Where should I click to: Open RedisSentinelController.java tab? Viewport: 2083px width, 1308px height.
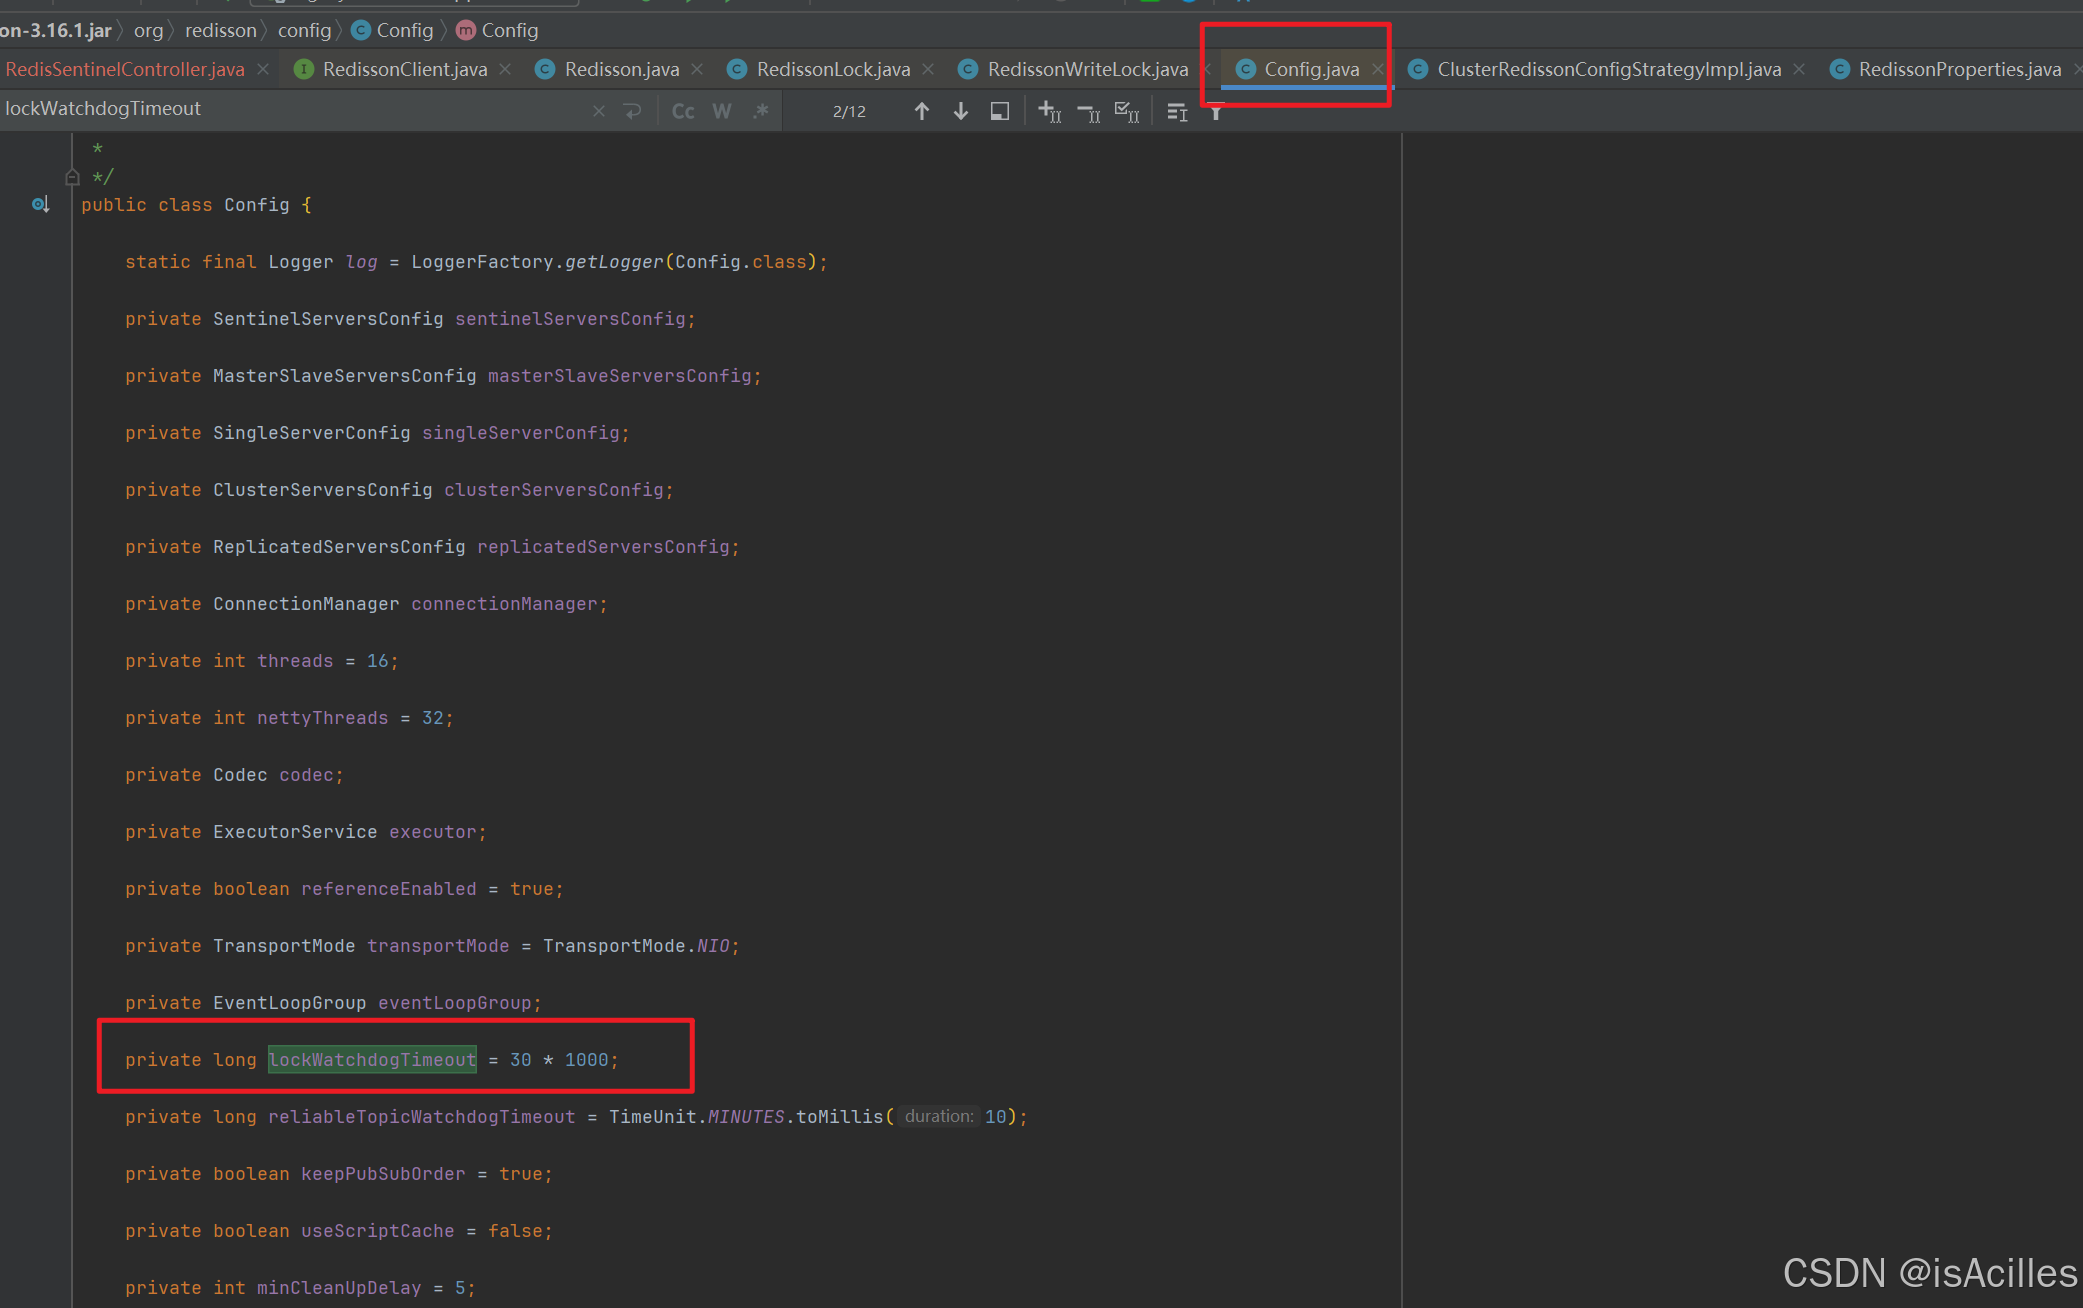tap(125, 69)
